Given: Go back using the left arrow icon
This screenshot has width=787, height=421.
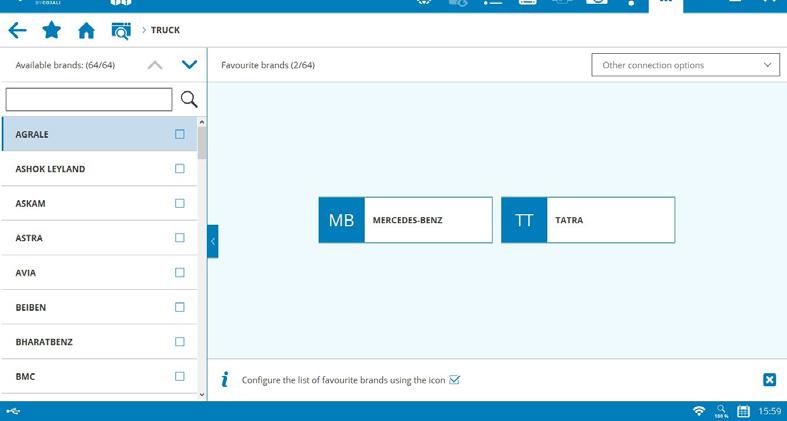Looking at the screenshot, I should [x=18, y=31].
